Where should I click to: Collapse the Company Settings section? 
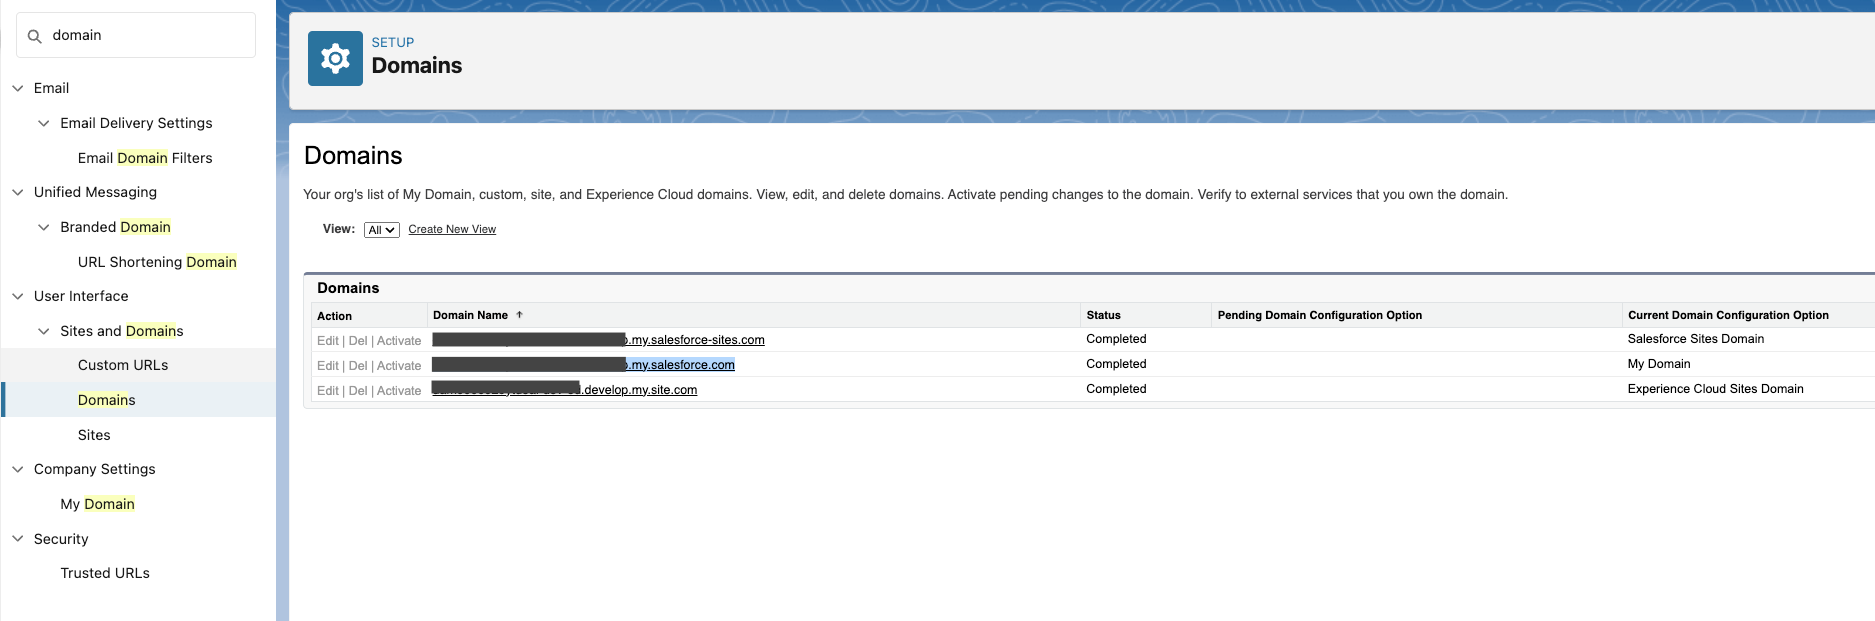pyautogui.click(x=18, y=469)
